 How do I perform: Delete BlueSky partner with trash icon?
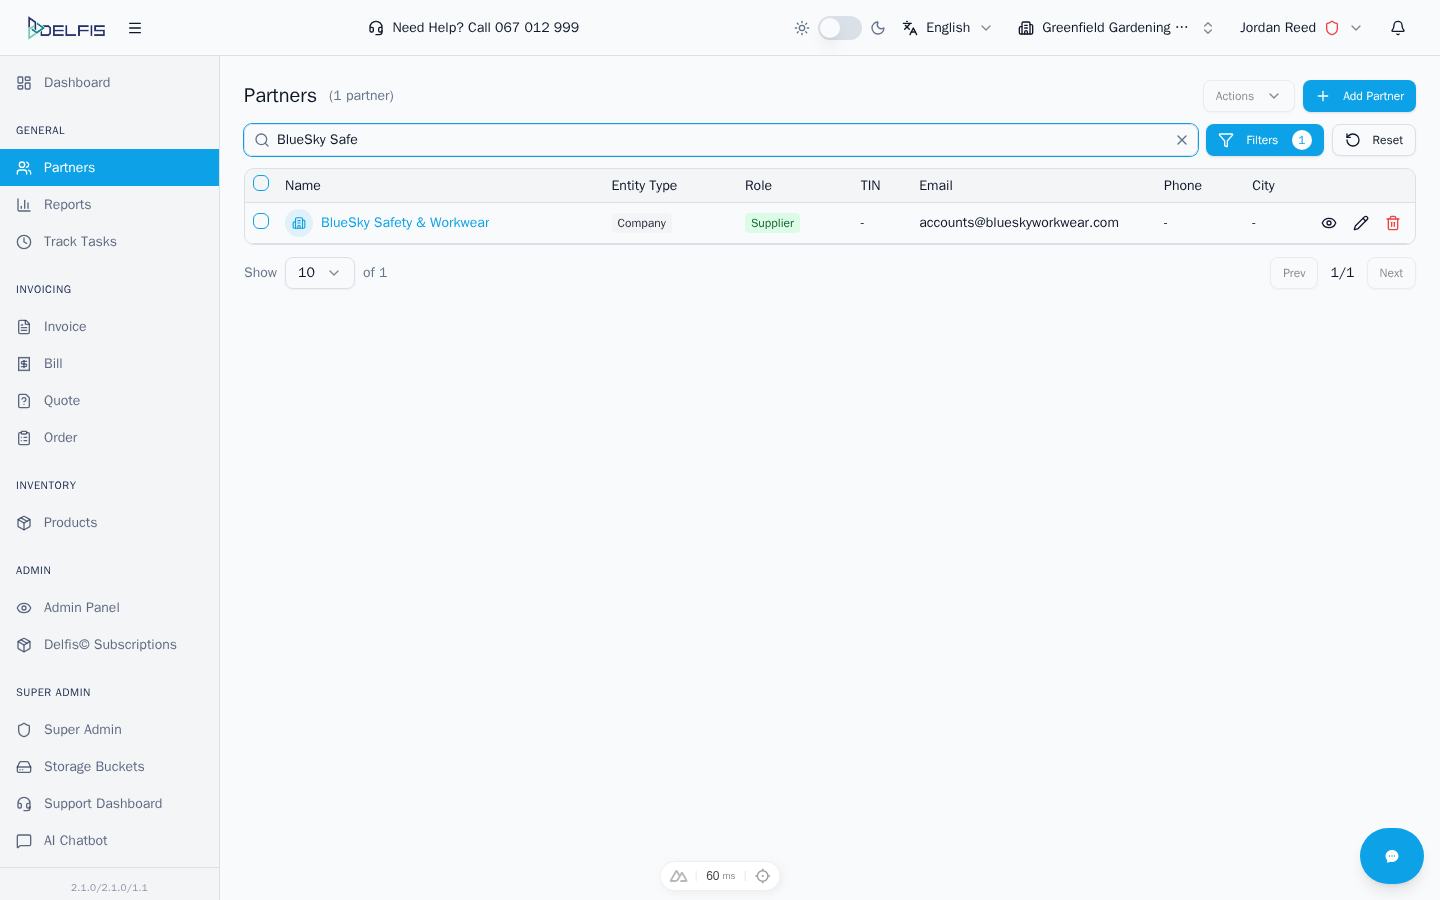point(1392,223)
